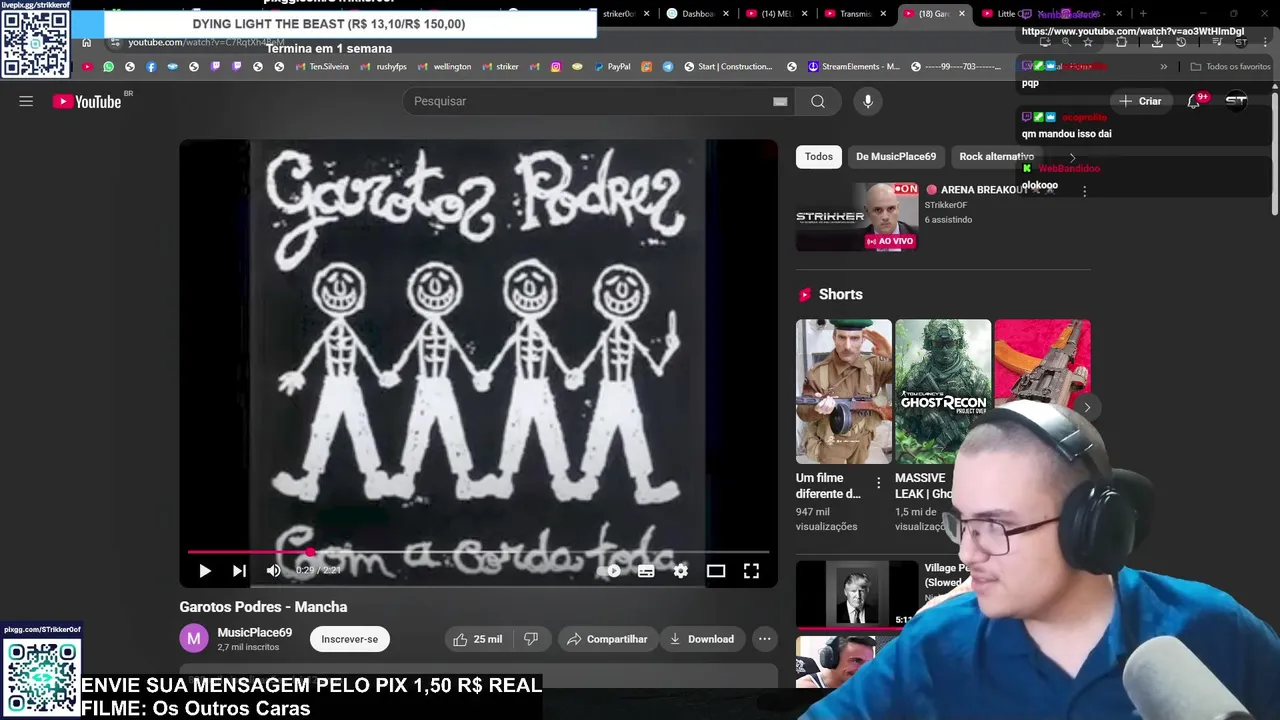
Task: Select the De MusicPlace69 chip
Action: [896, 156]
